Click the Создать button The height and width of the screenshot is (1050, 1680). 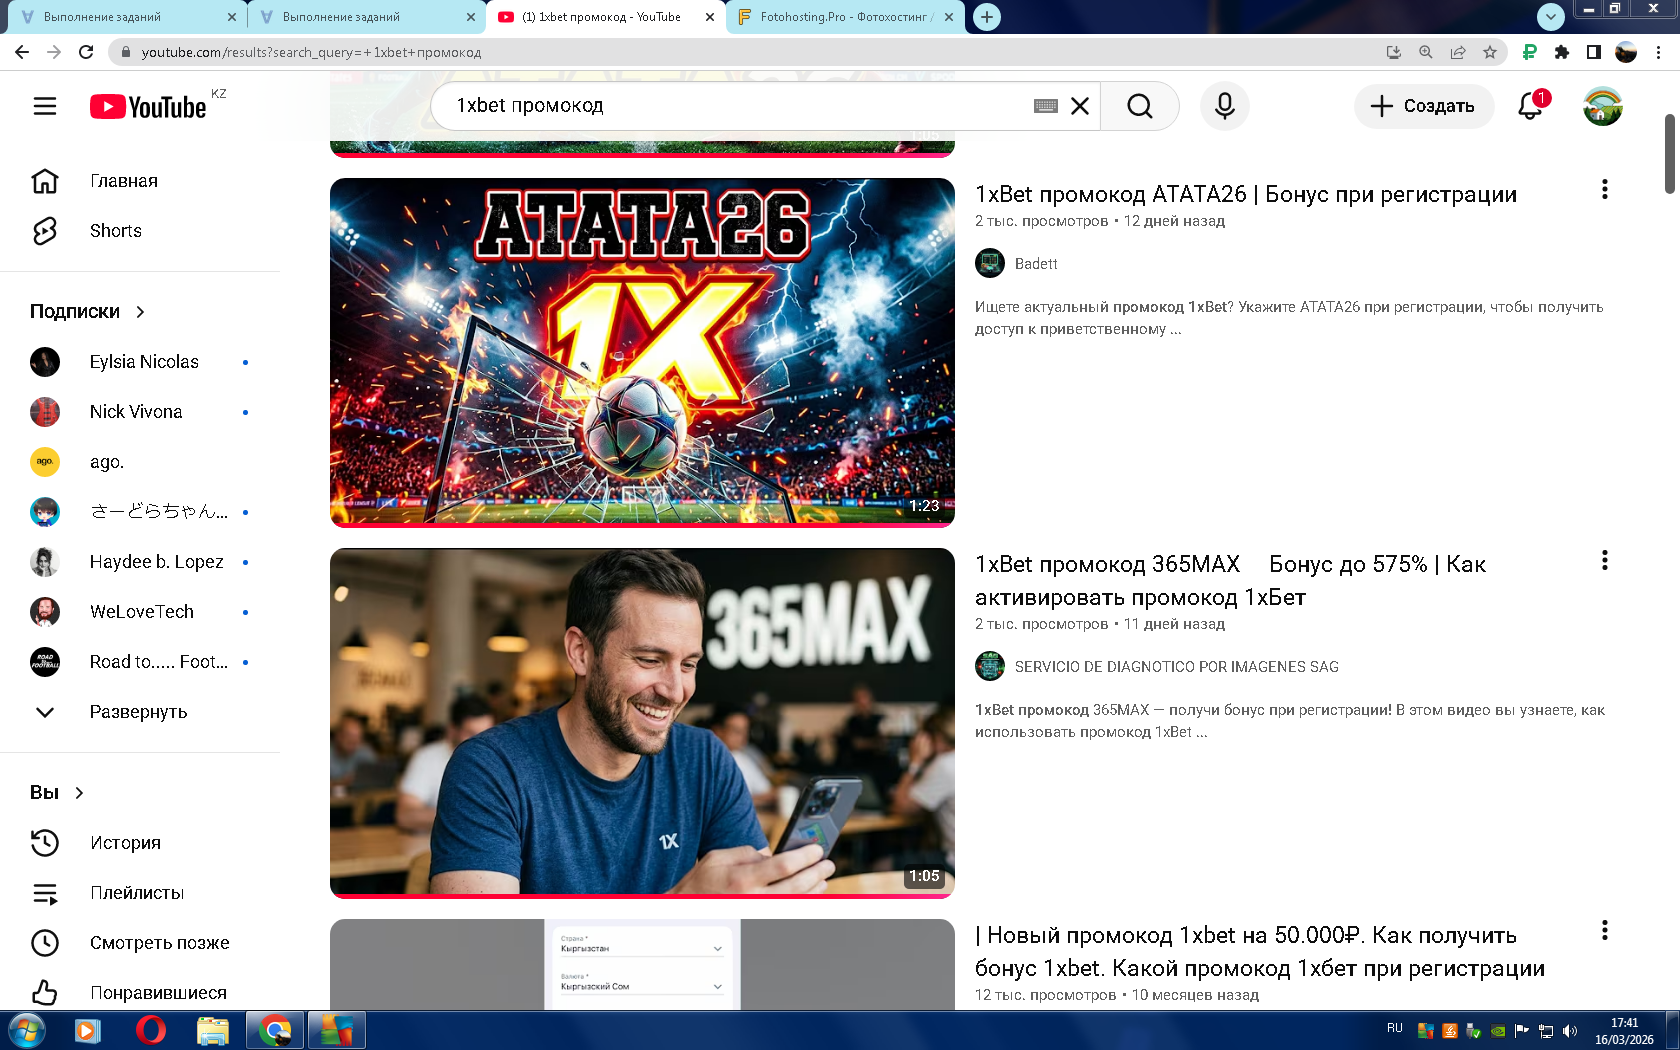tap(1423, 106)
